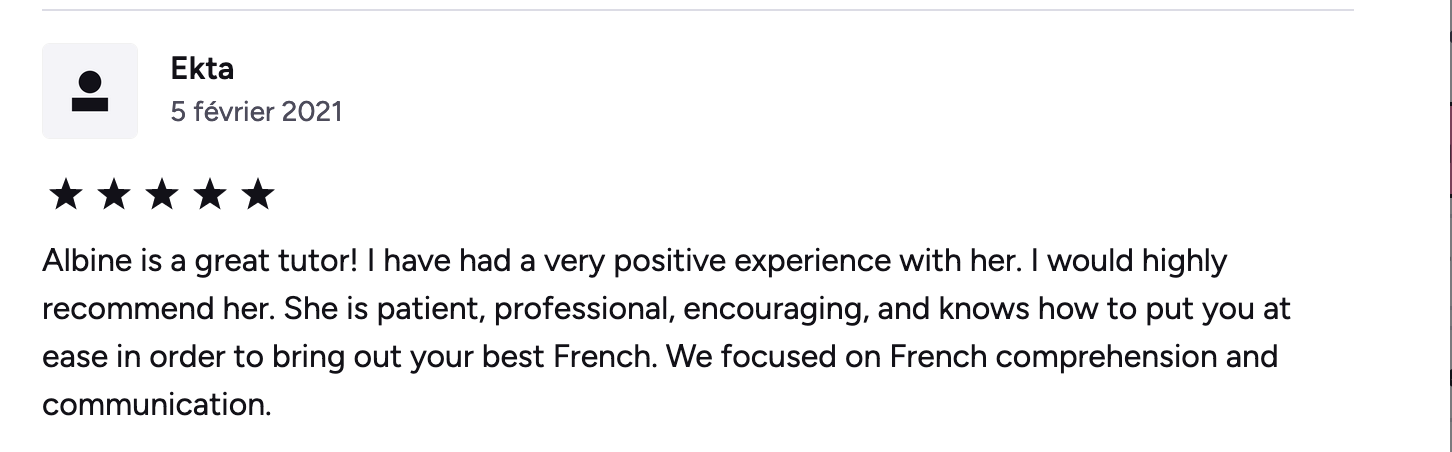Screen dimensions: 1452x452
Task: Select the first rating star
Action: pos(65,195)
